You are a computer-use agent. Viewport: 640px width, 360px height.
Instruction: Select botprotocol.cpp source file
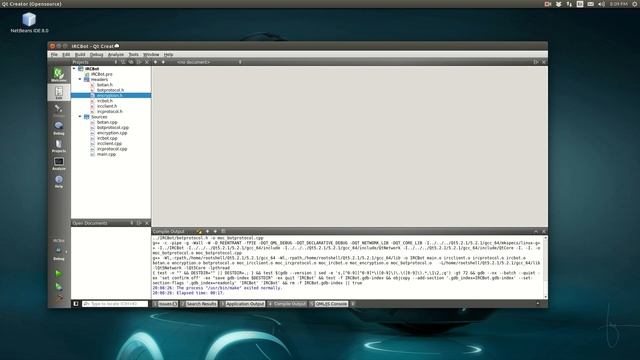[113, 127]
